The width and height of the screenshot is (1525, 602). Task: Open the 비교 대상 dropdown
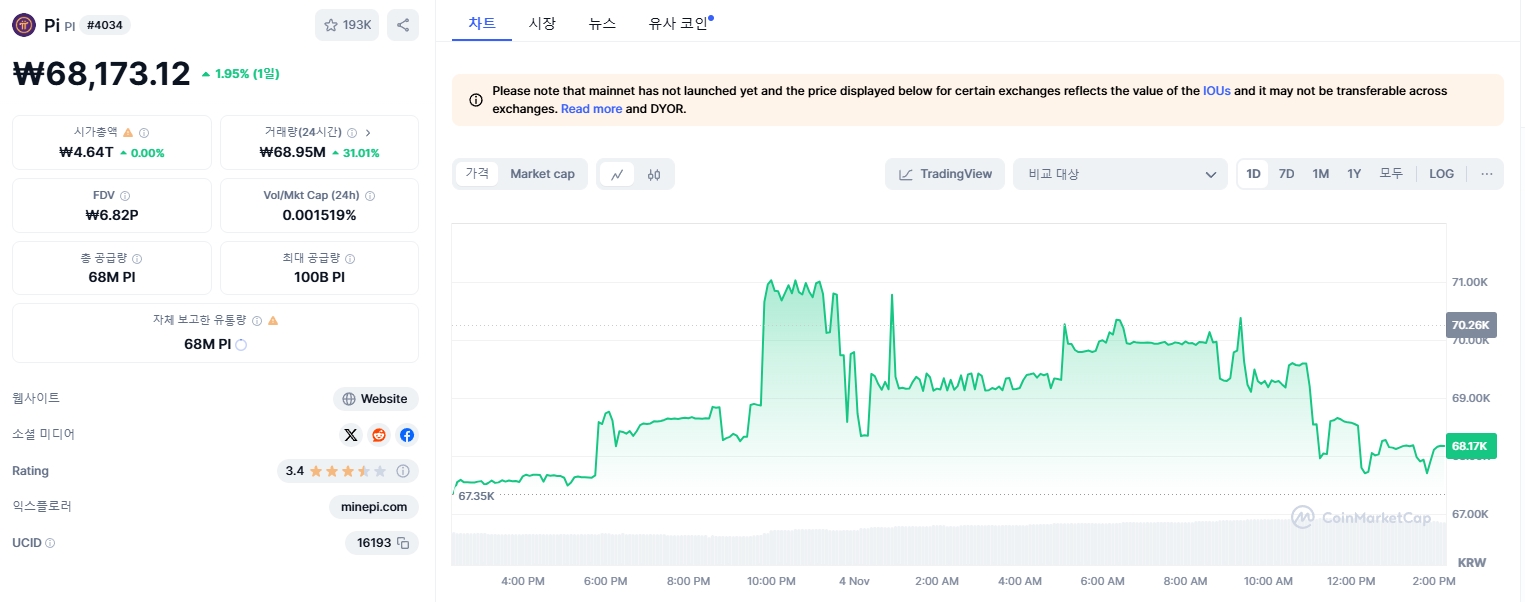tap(1120, 174)
